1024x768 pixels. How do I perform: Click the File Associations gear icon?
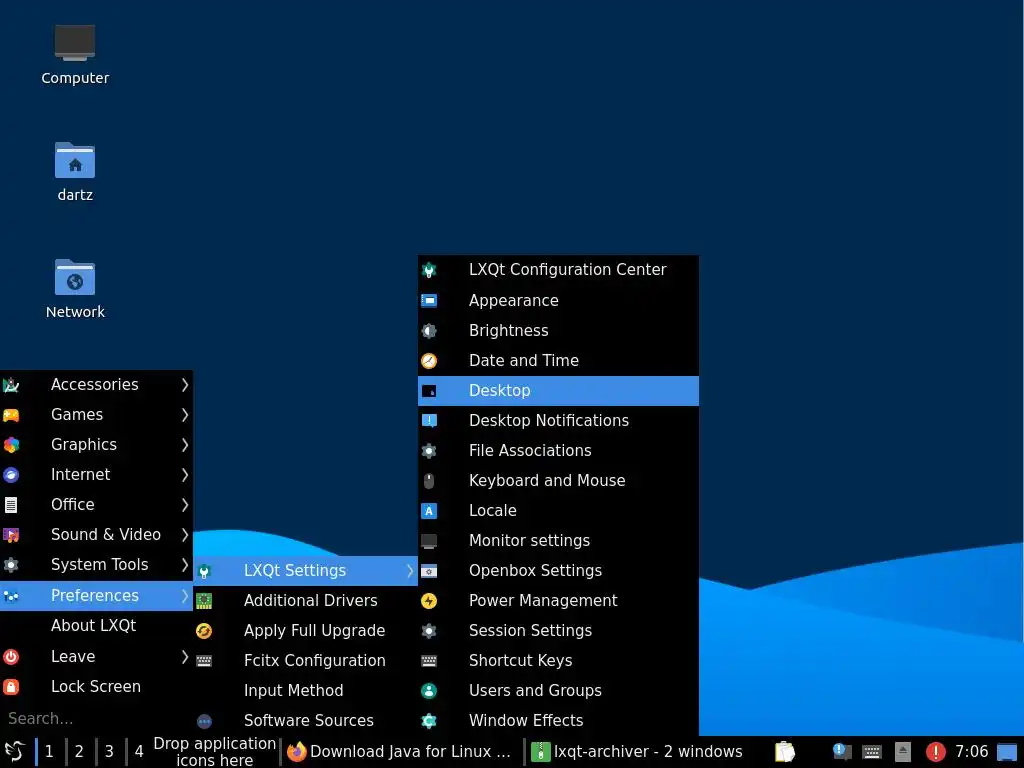click(429, 451)
